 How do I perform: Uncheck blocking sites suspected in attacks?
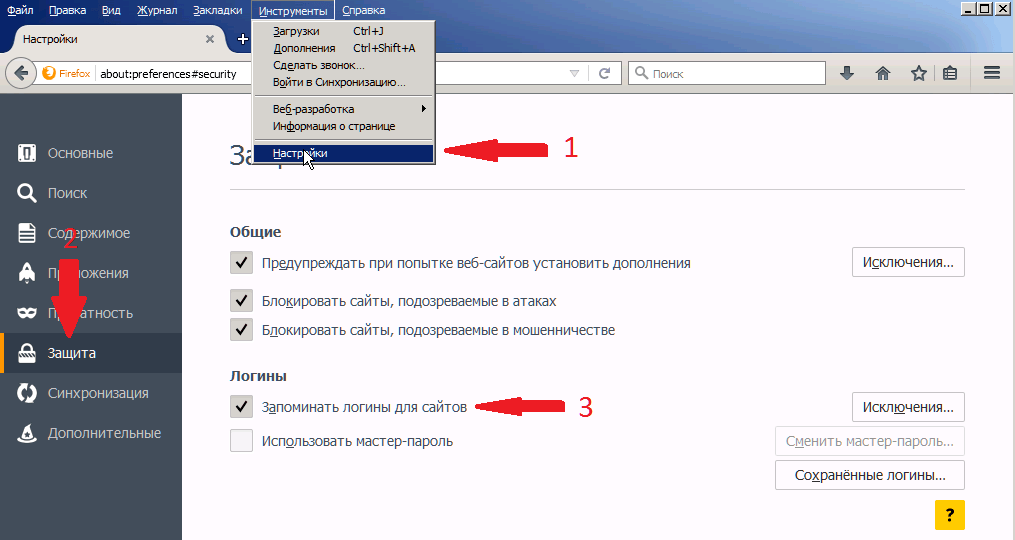(x=241, y=301)
